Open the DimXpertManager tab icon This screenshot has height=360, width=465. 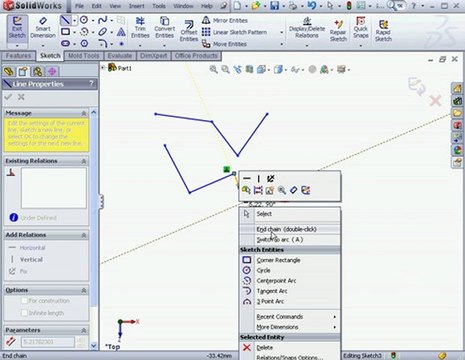(x=52, y=71)
